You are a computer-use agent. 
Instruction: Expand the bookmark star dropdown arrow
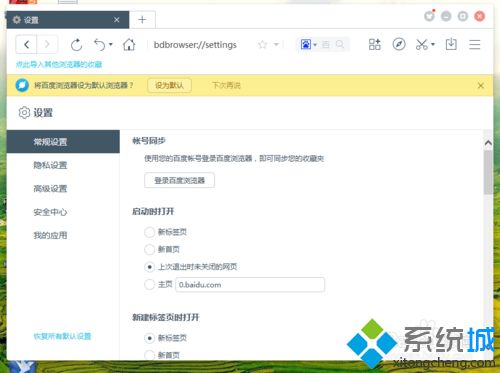click(276, 44)
